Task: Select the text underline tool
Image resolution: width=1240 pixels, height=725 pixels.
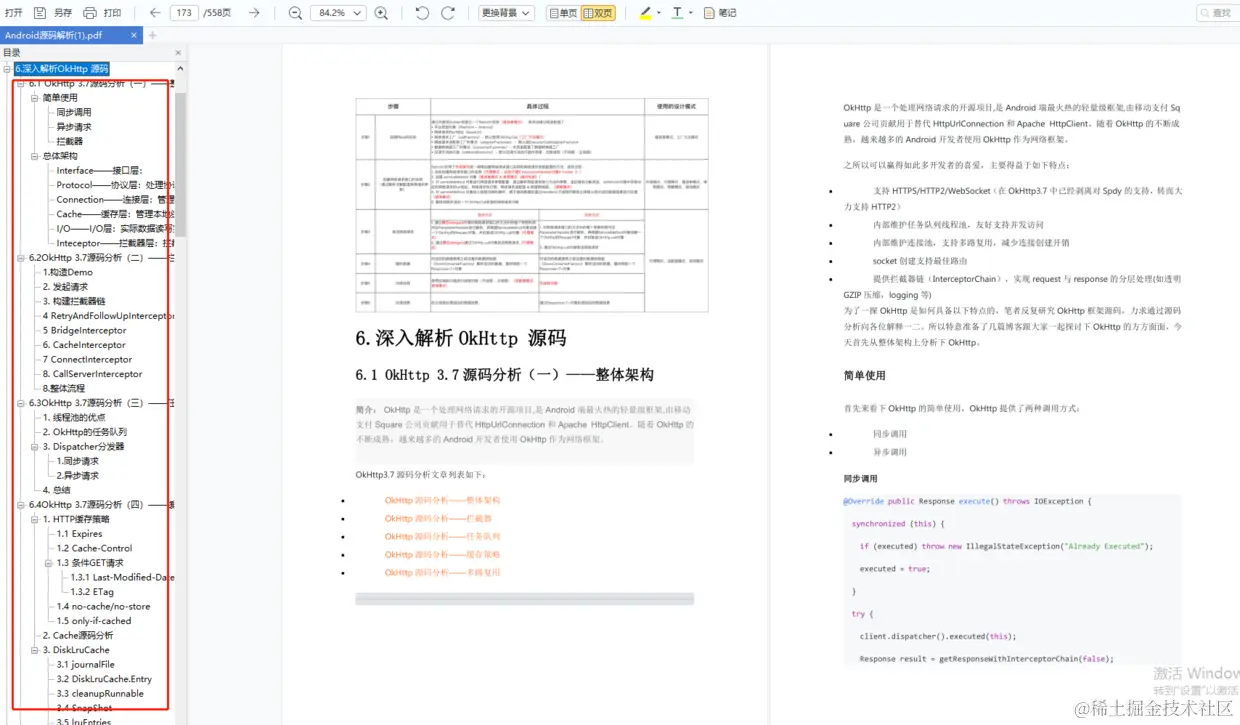Action: pos(677,13)
